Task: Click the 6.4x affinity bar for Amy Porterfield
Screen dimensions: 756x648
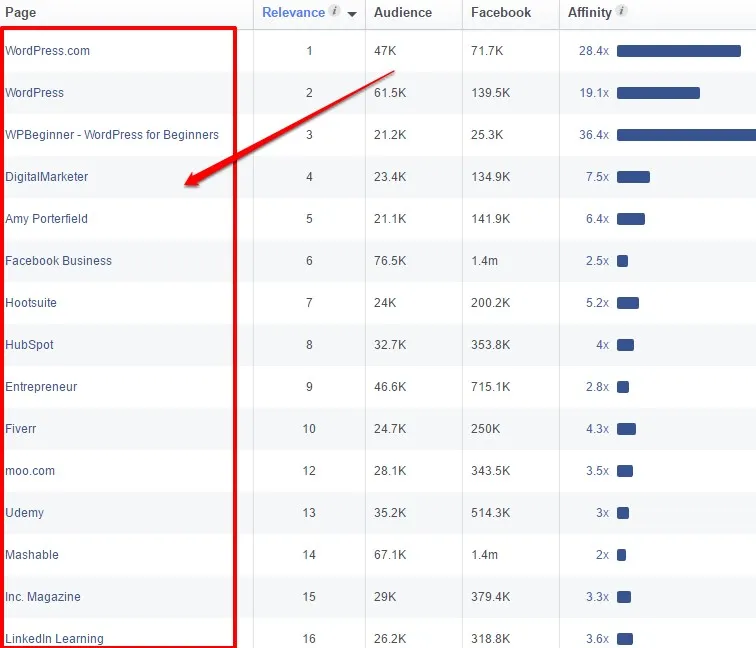Action: coord(631,219)
